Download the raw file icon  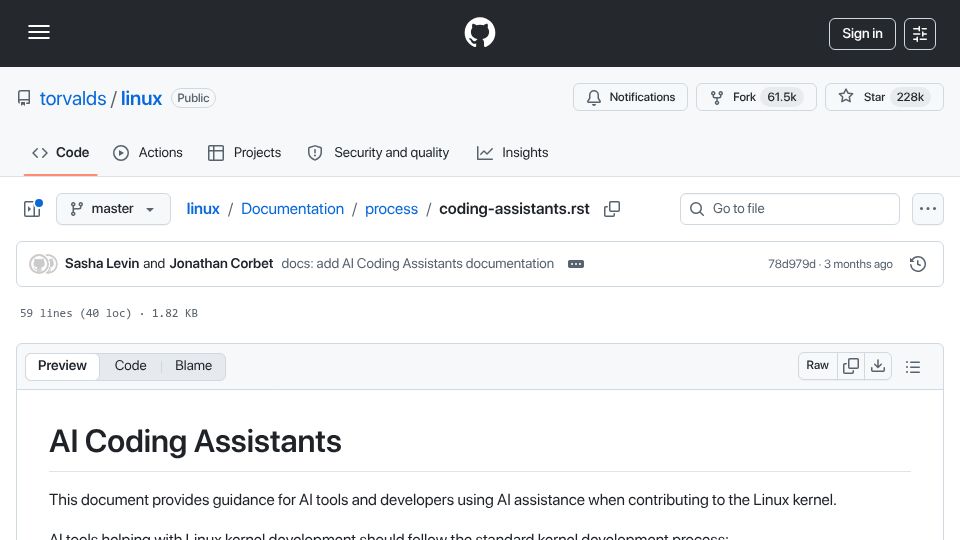878,366
